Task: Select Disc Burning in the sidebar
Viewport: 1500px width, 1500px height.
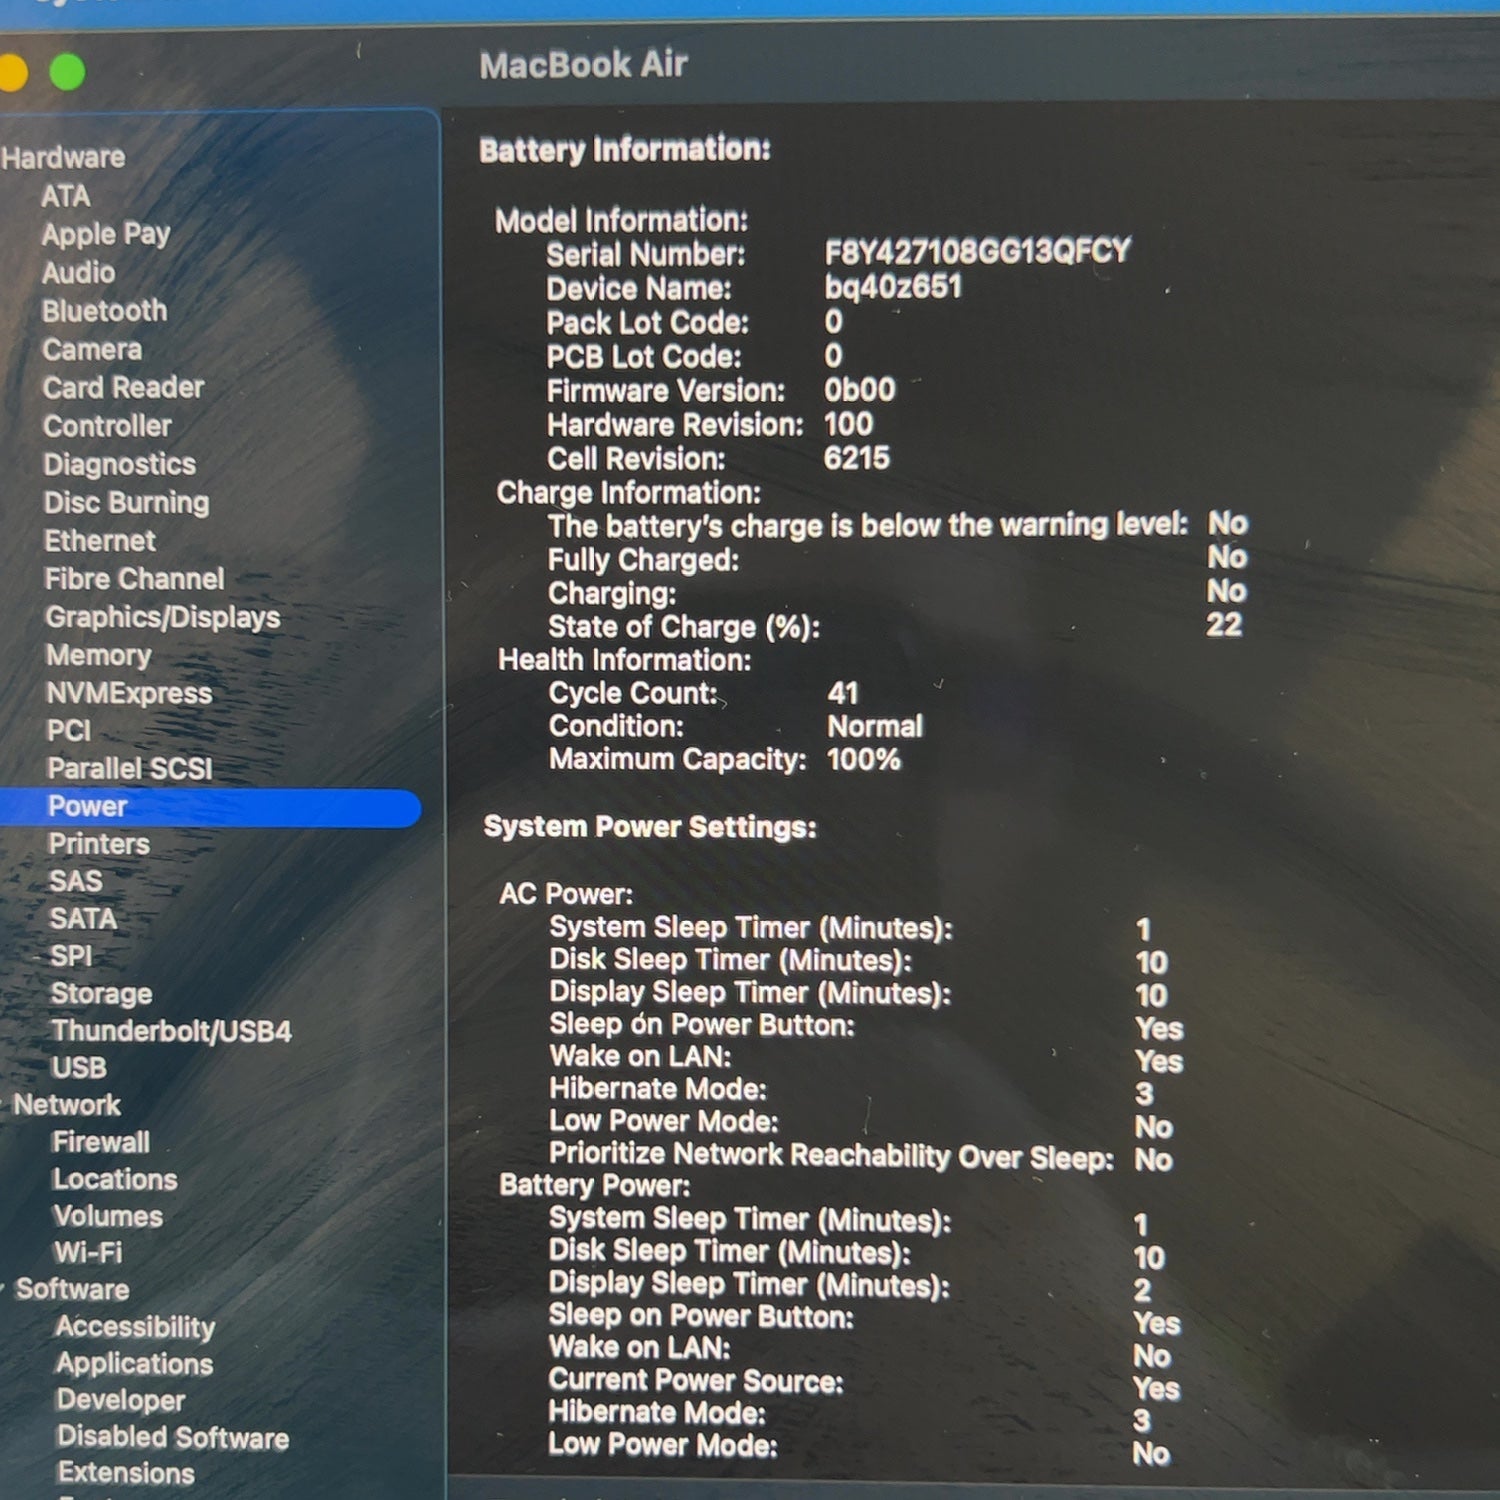Action: tap(126, 502)
